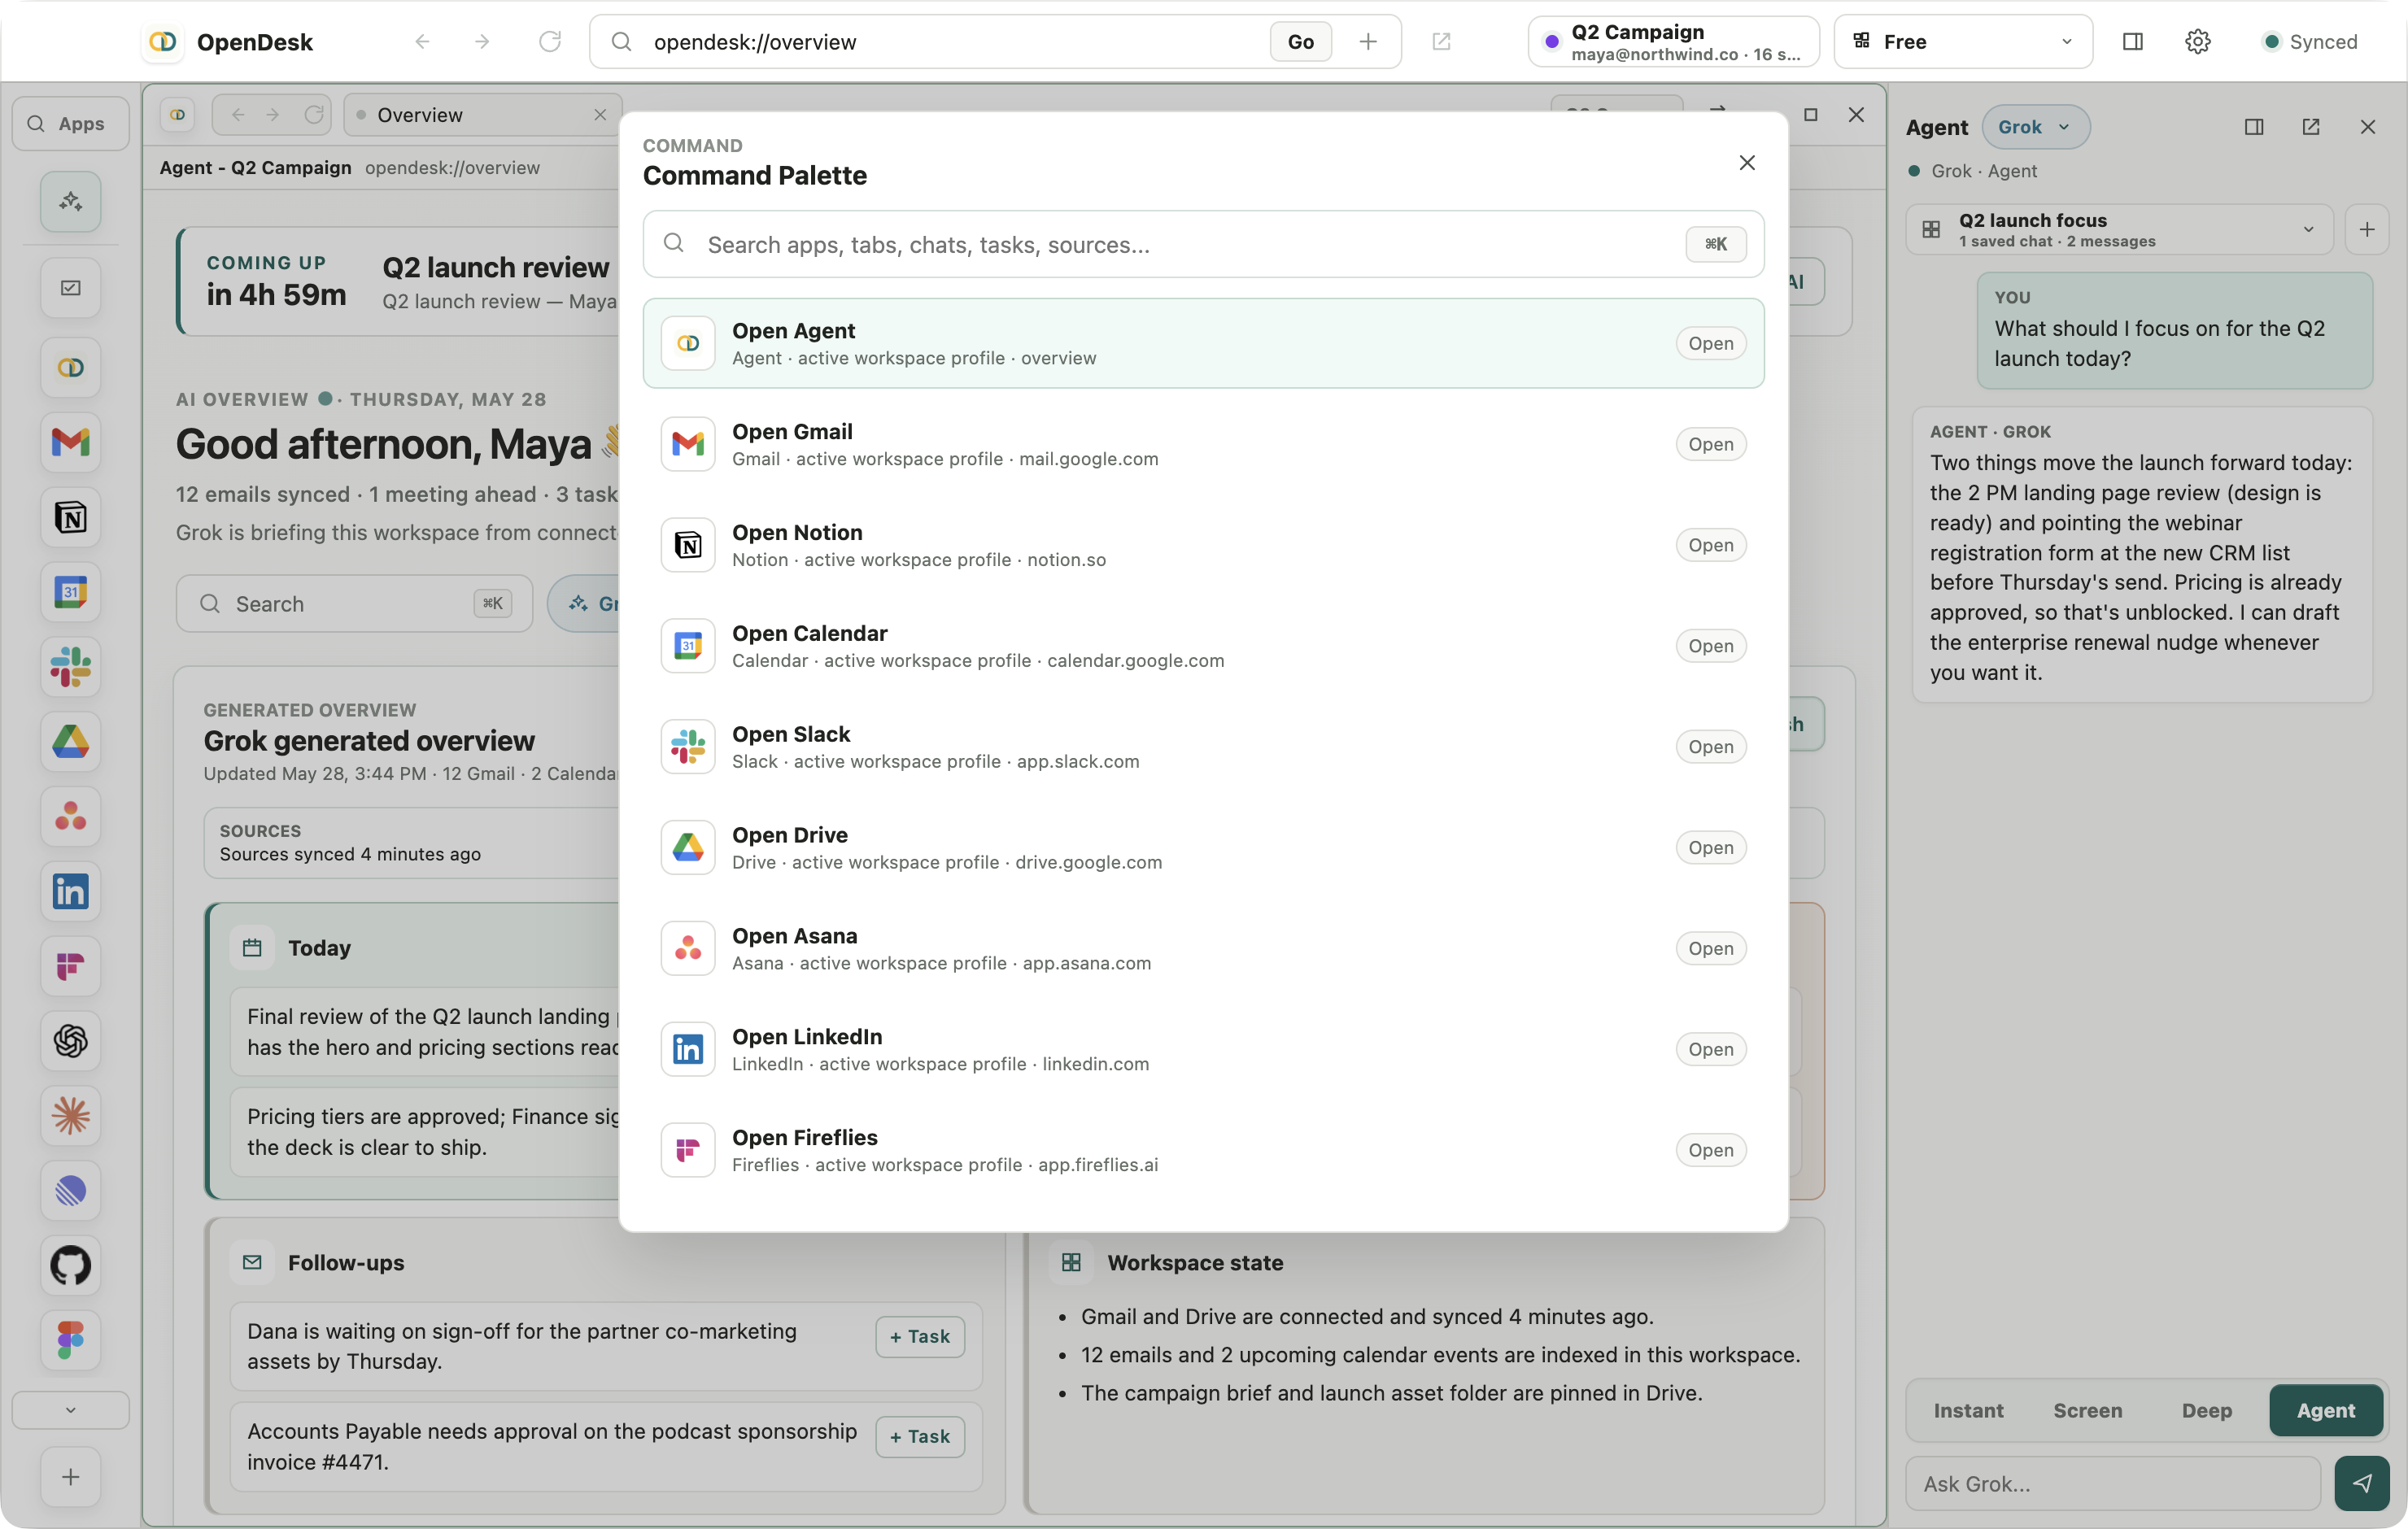Toggle the side panel icon in top bar
Screen dimensions: 2408x1529
click(2133, 41)
